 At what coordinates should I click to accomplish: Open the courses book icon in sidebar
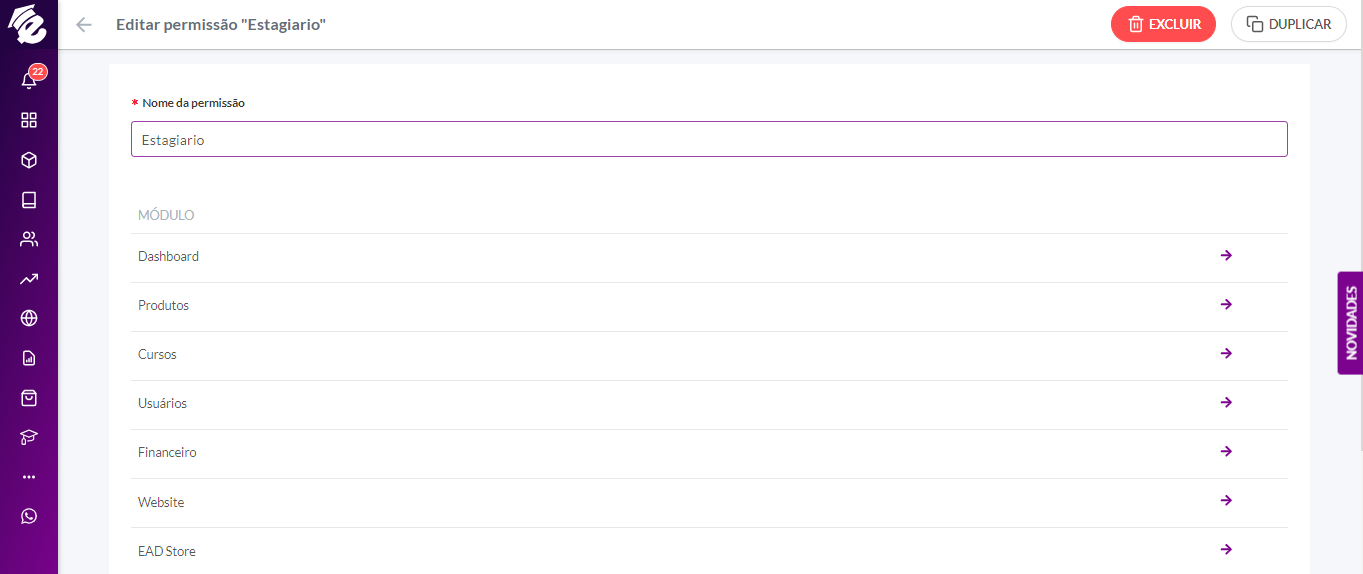[x=29, y=200]
